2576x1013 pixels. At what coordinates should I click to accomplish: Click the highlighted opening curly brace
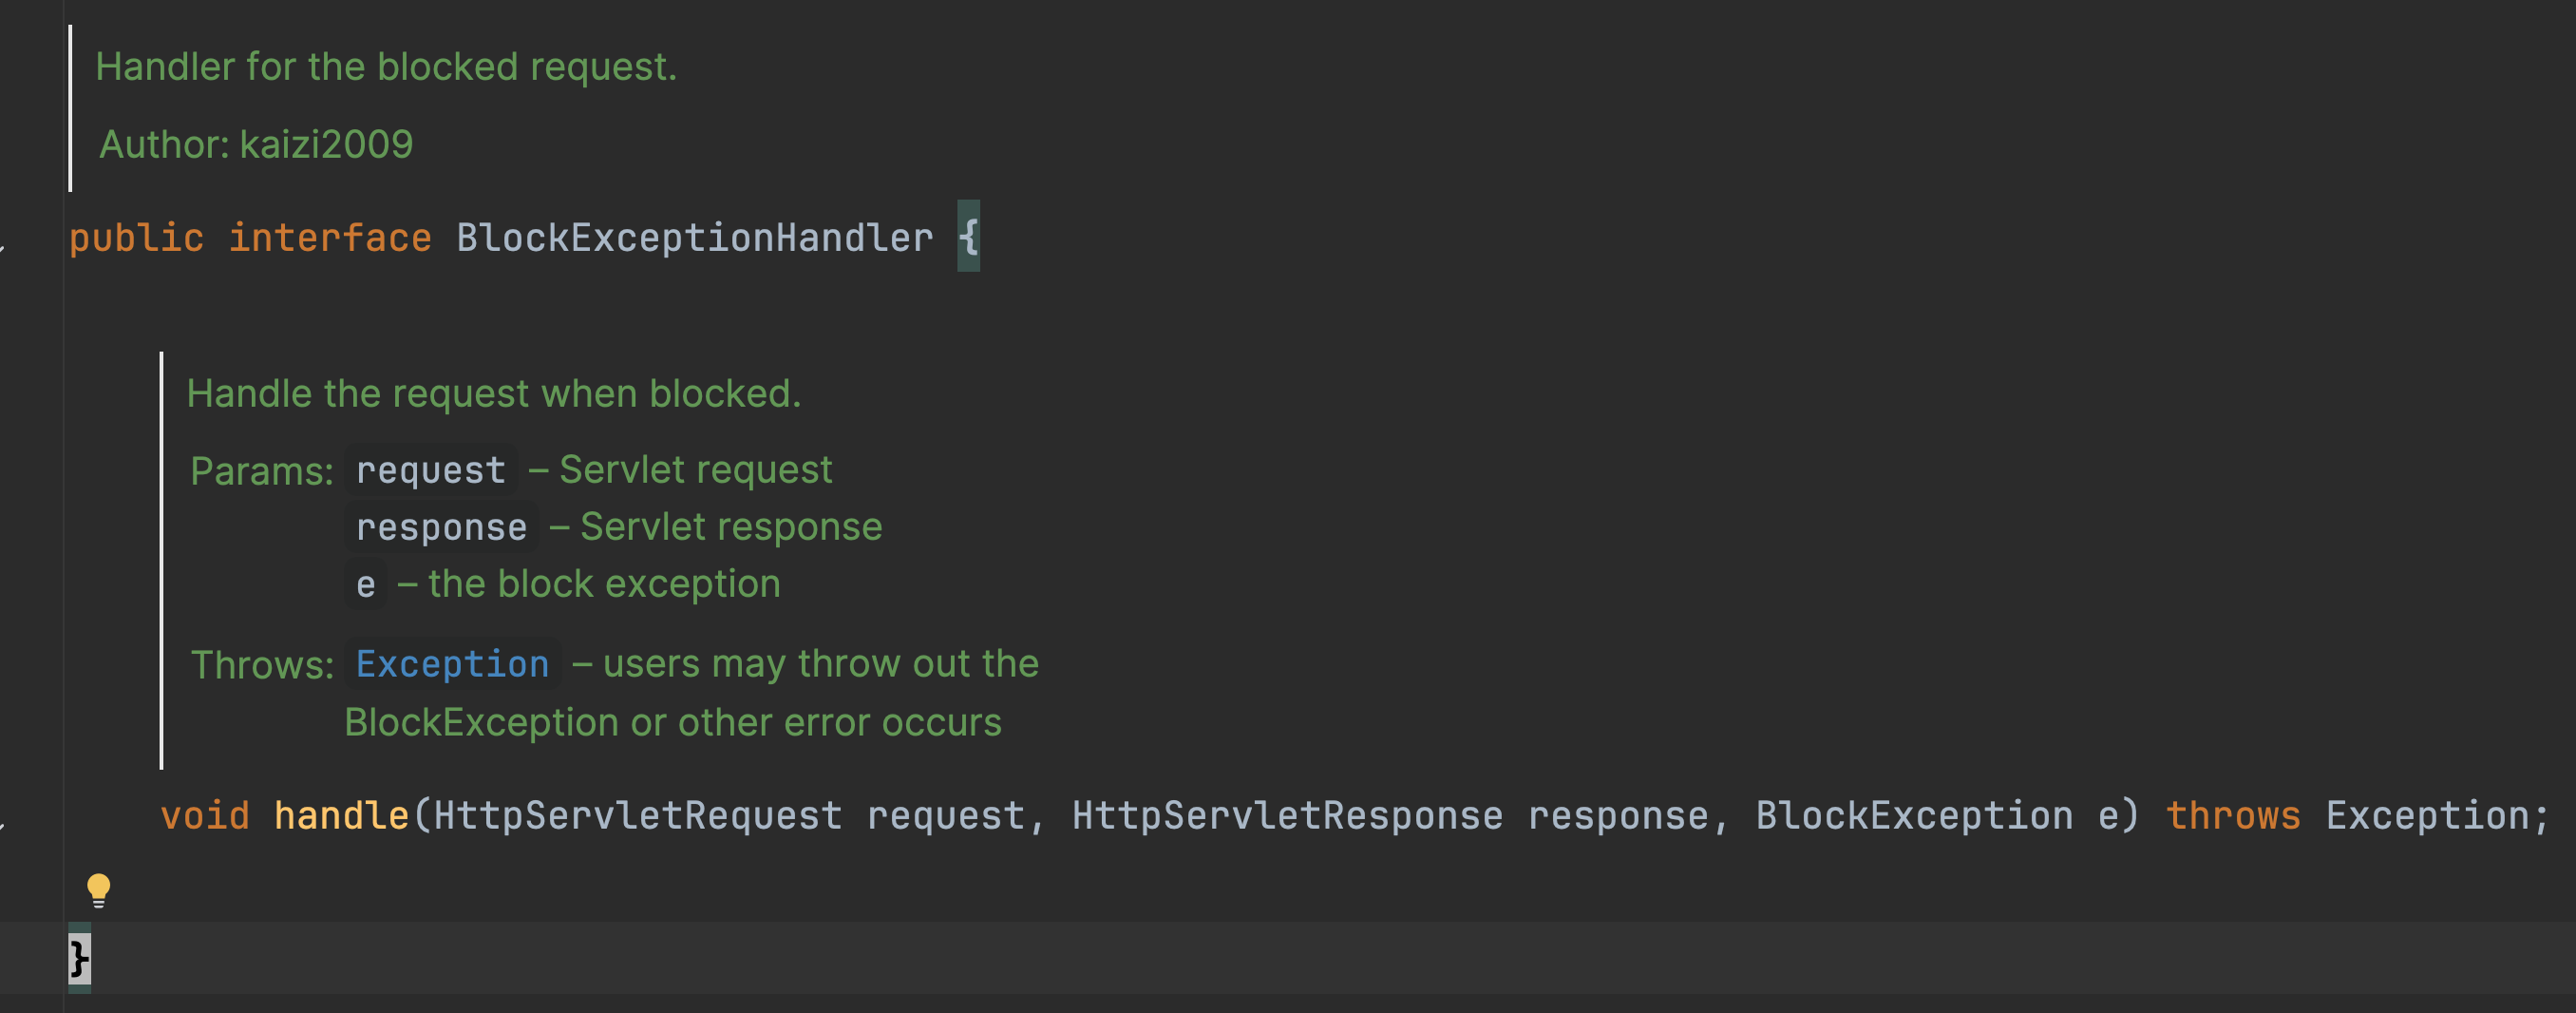pyautogui.click(x=968, y=237)
